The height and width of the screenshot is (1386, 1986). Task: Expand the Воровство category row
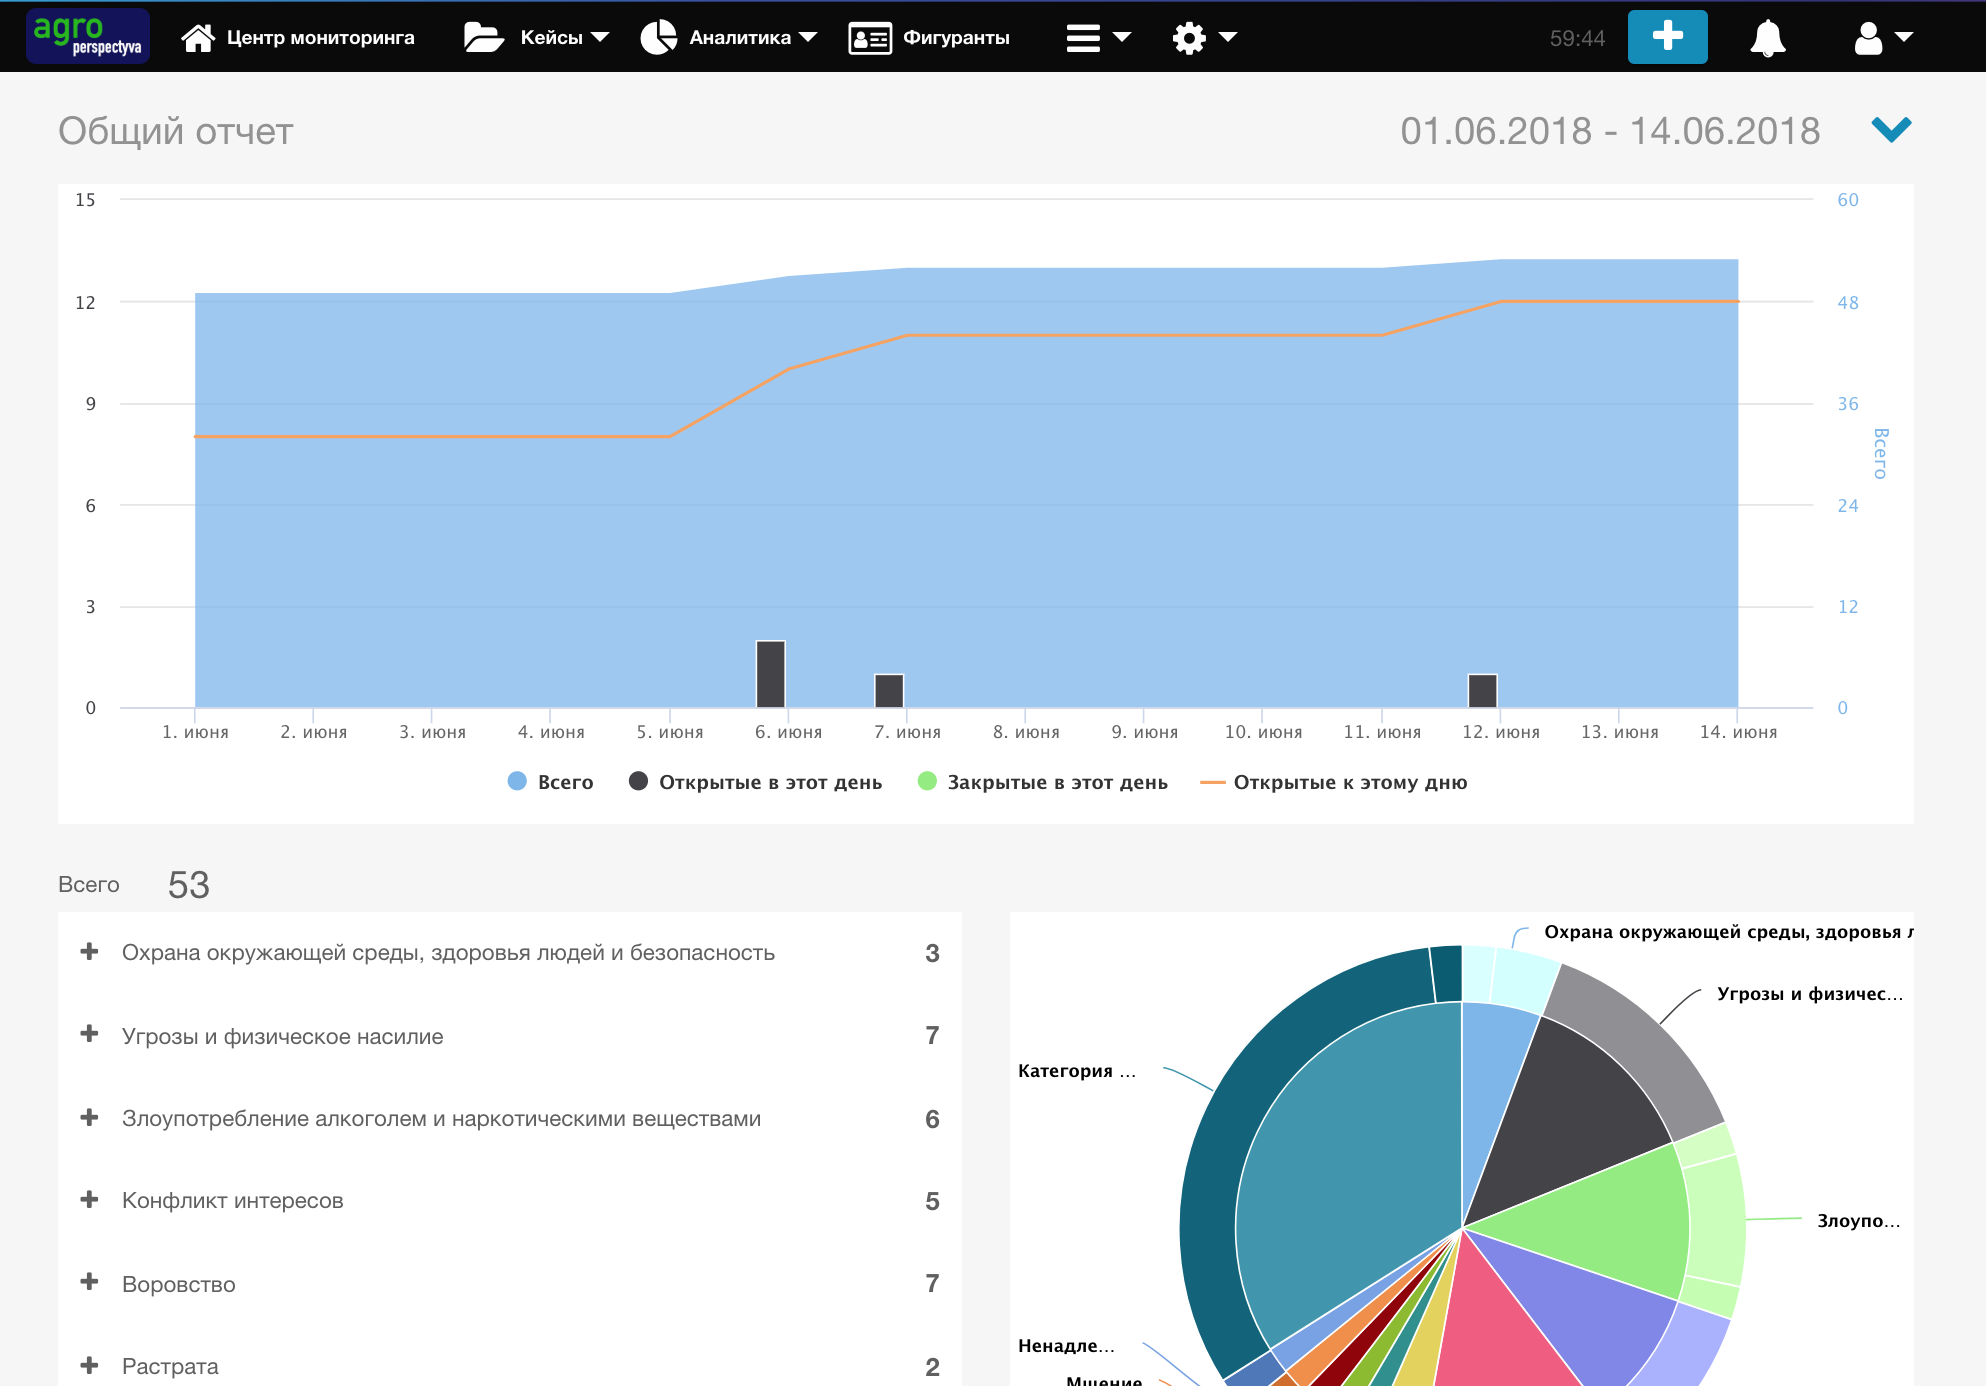tap(90, 1282)
